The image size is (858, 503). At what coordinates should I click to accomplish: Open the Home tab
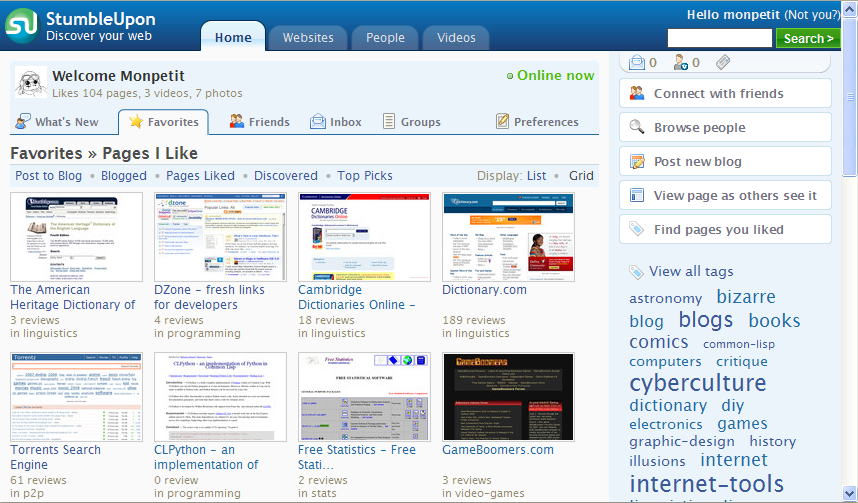[233, 37]
